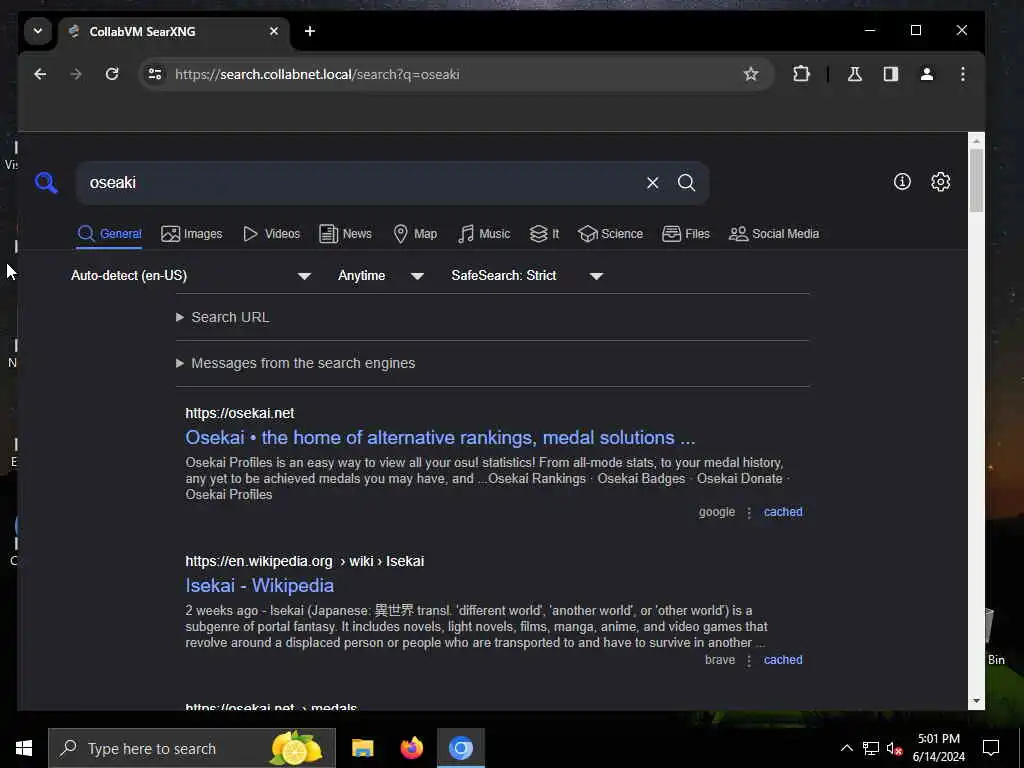Open the Isekai - Wikipedia result

[x=259, y=585]
